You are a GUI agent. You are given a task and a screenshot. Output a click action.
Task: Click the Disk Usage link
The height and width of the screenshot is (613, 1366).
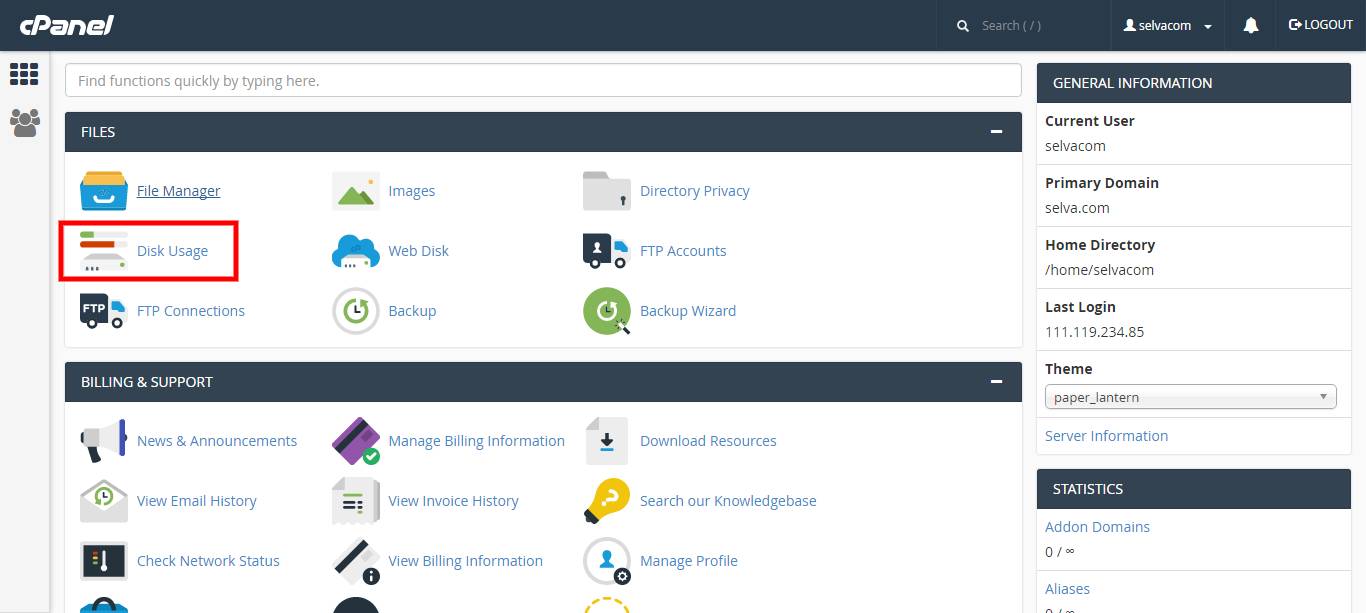172,251
